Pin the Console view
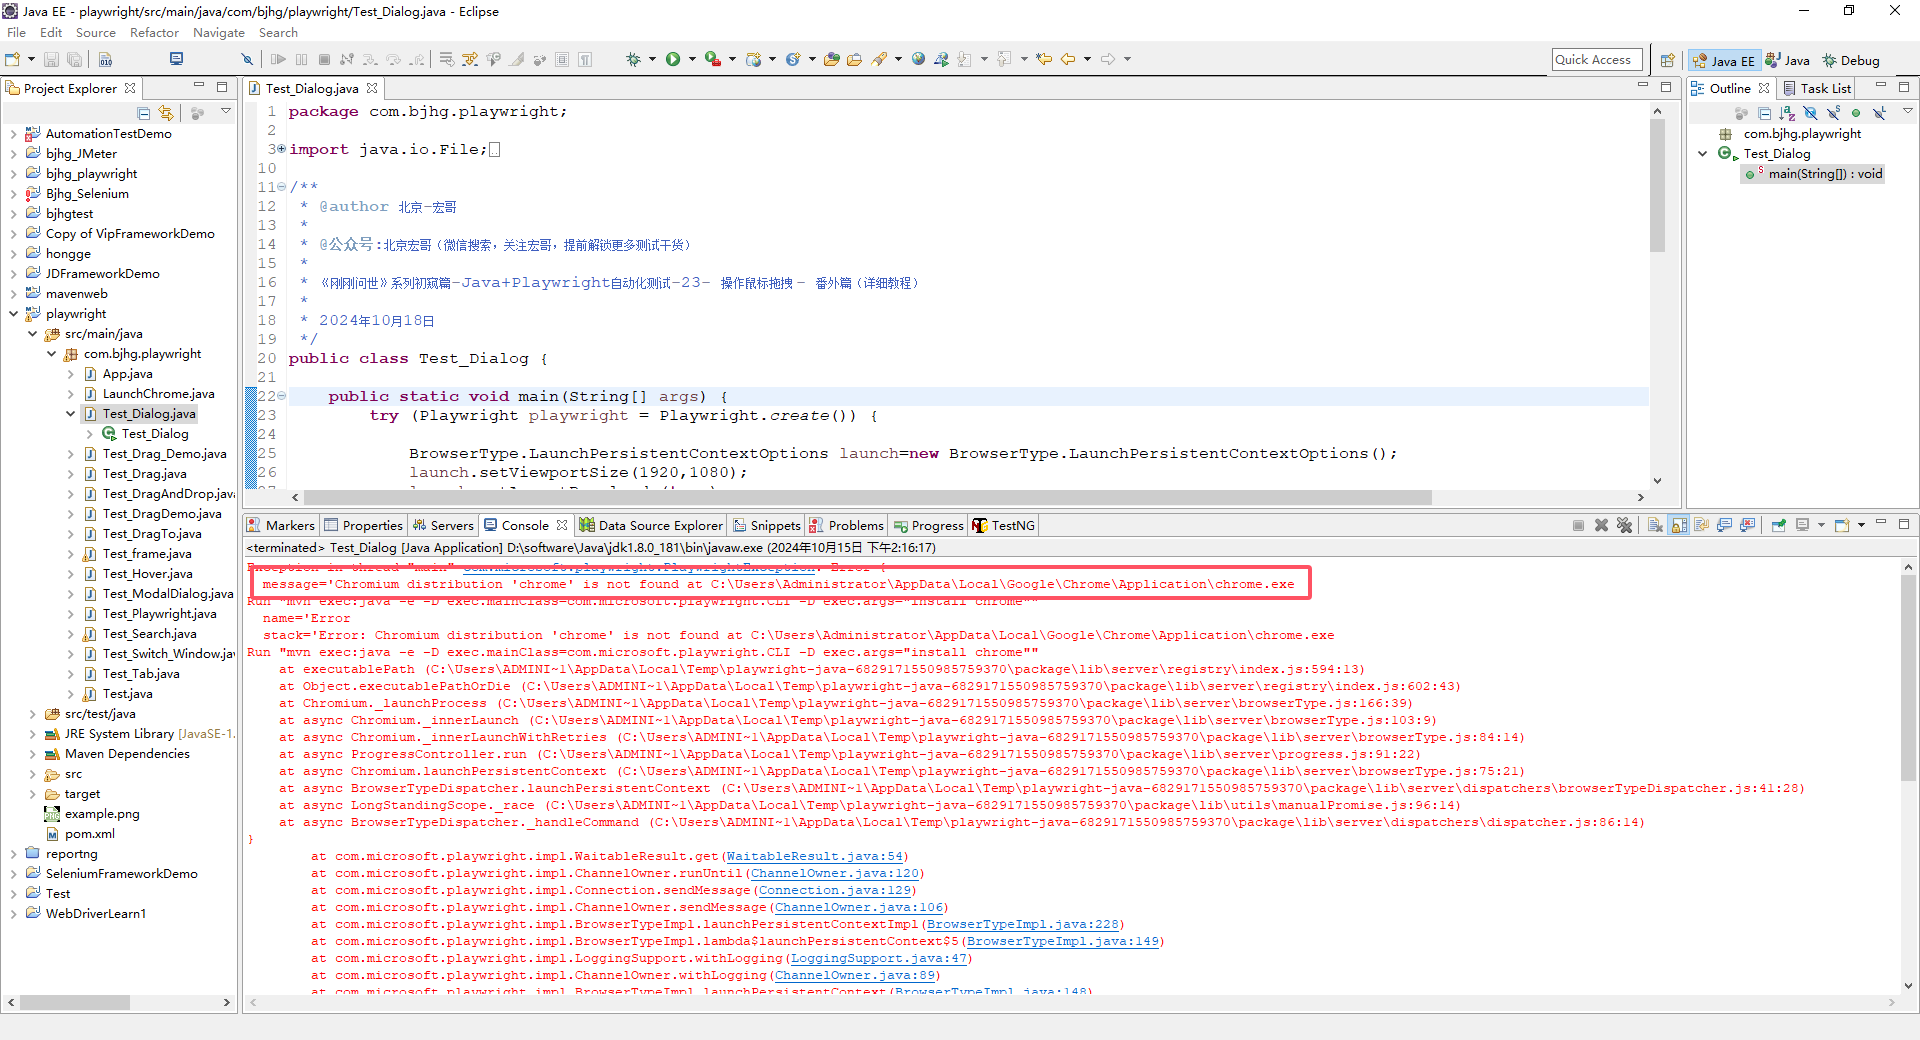Image resolution: width=1920 pixels, height=1040 pixels. coord(1778,526)
